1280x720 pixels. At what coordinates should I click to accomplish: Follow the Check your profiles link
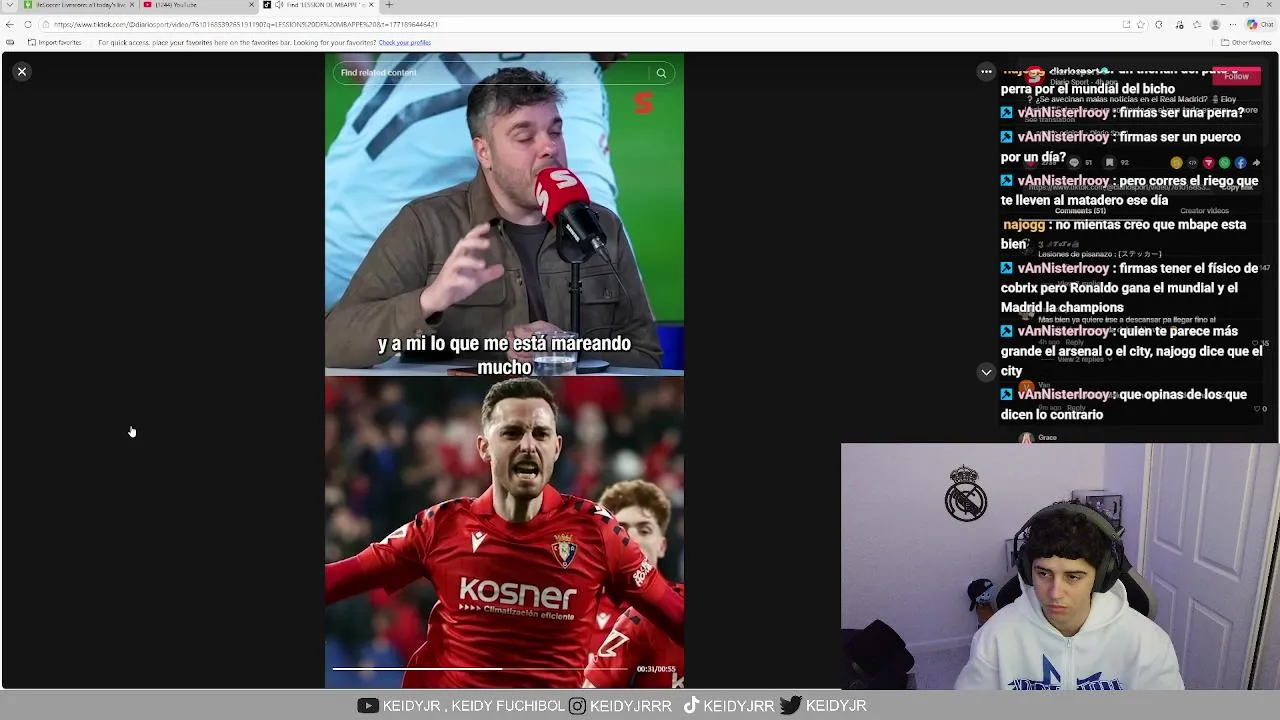(404, 43)
